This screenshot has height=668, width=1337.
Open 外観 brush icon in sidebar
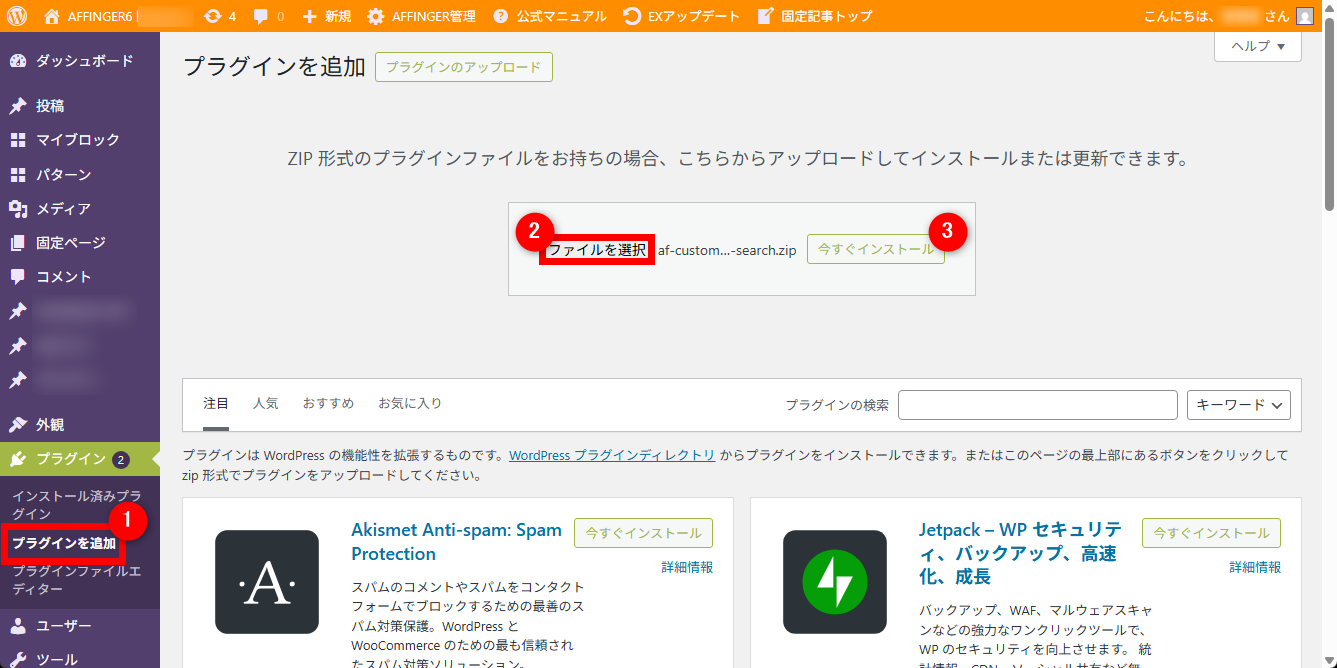[x=18, y=424]
